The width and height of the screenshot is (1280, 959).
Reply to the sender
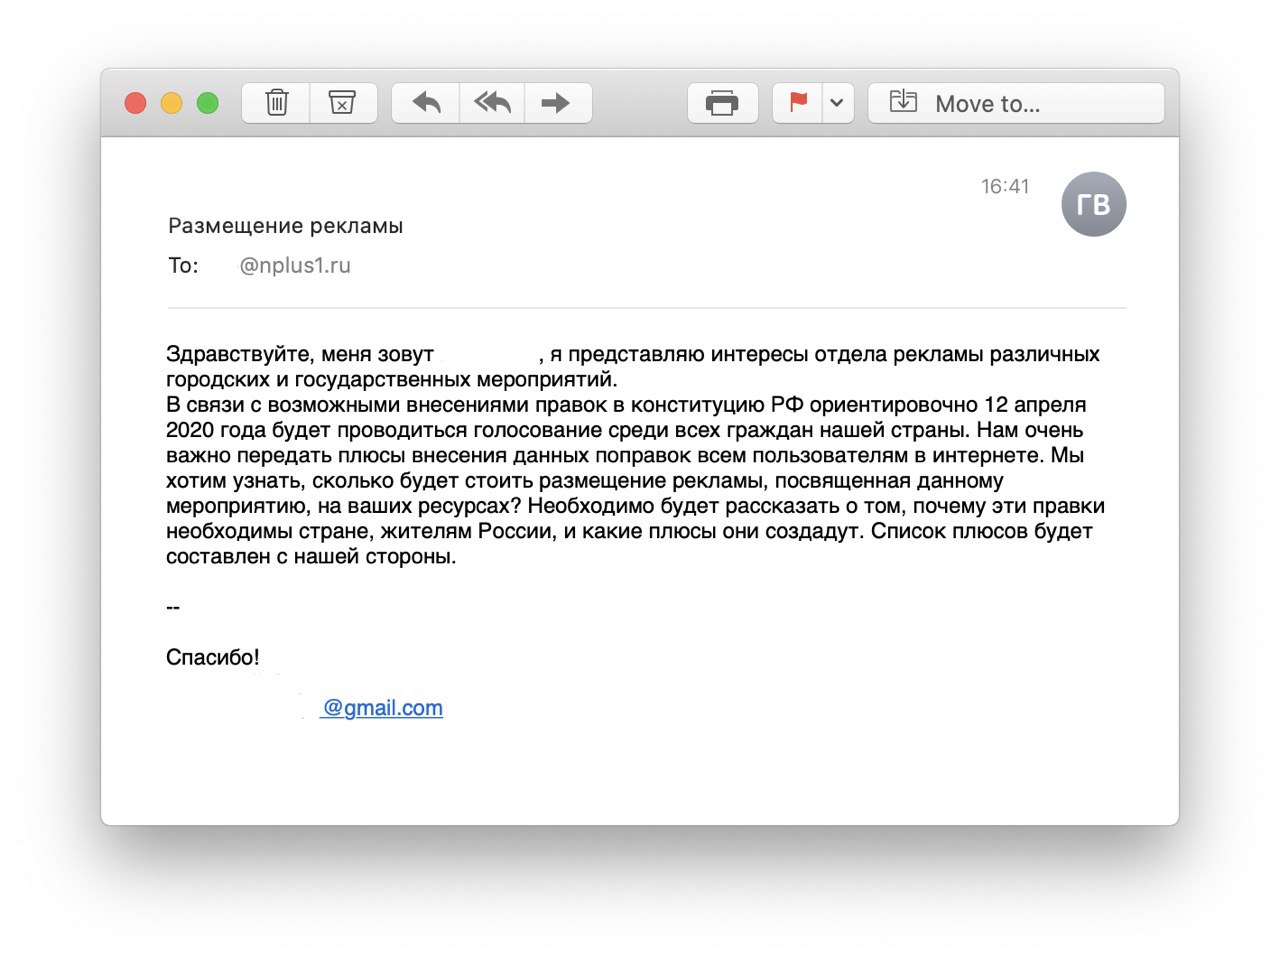[x=426, y=103]
